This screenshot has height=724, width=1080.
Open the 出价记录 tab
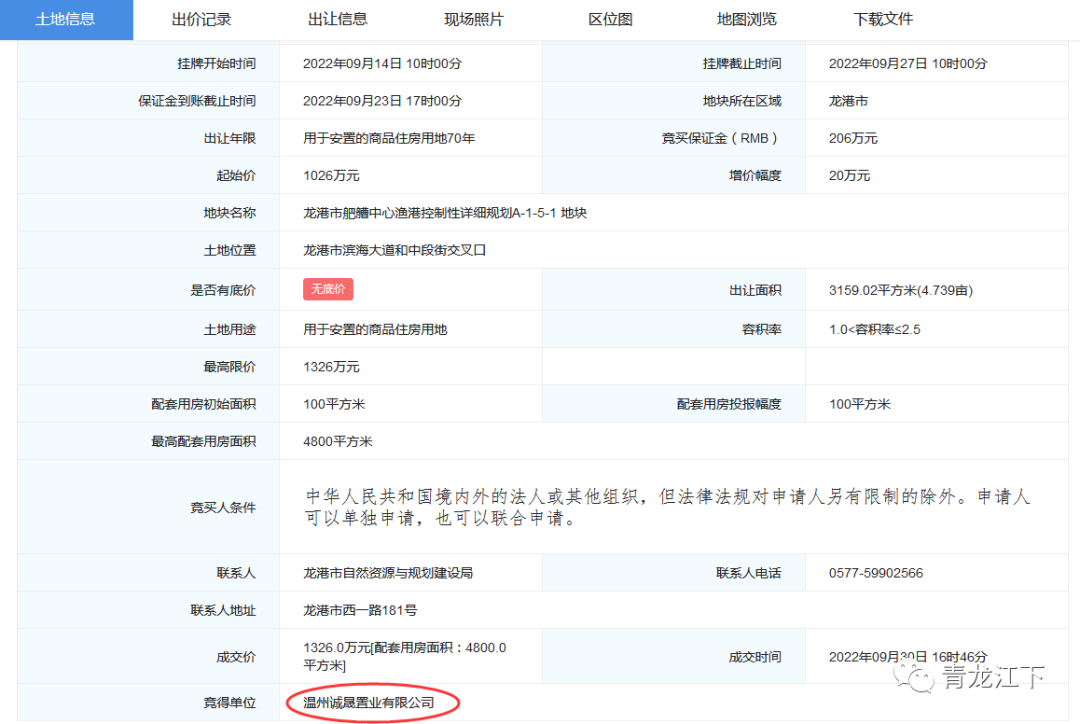201,19
